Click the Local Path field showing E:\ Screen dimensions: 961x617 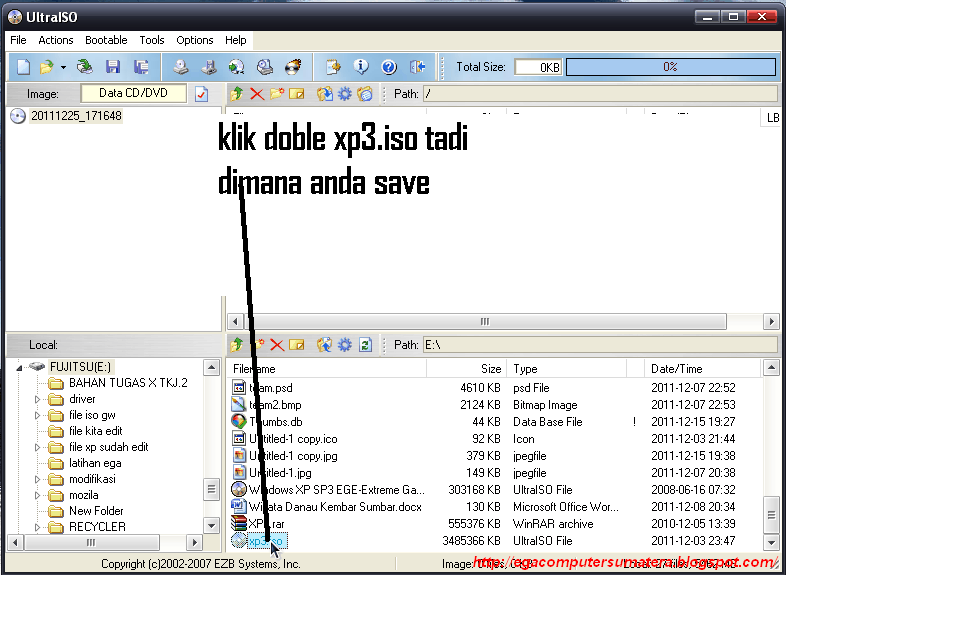[x=601, y=345]
